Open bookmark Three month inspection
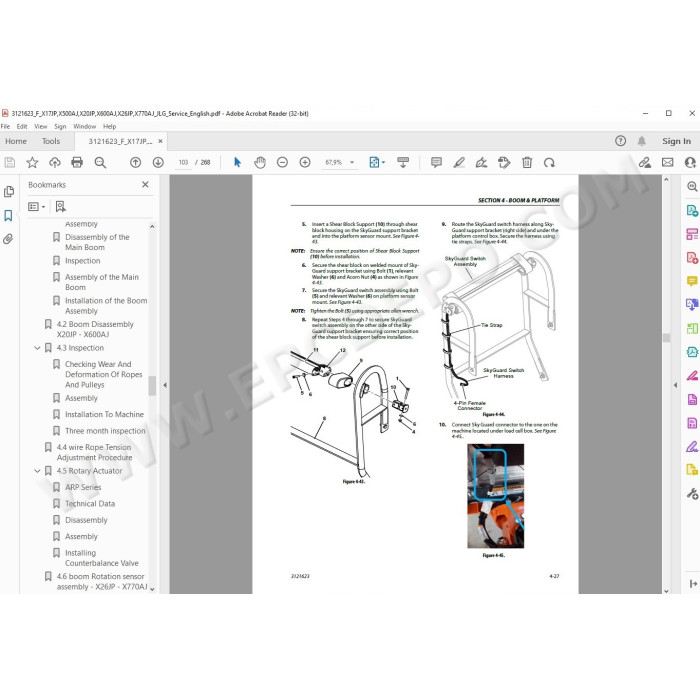Screen dimensions: 700x700 tap(105, 431)
